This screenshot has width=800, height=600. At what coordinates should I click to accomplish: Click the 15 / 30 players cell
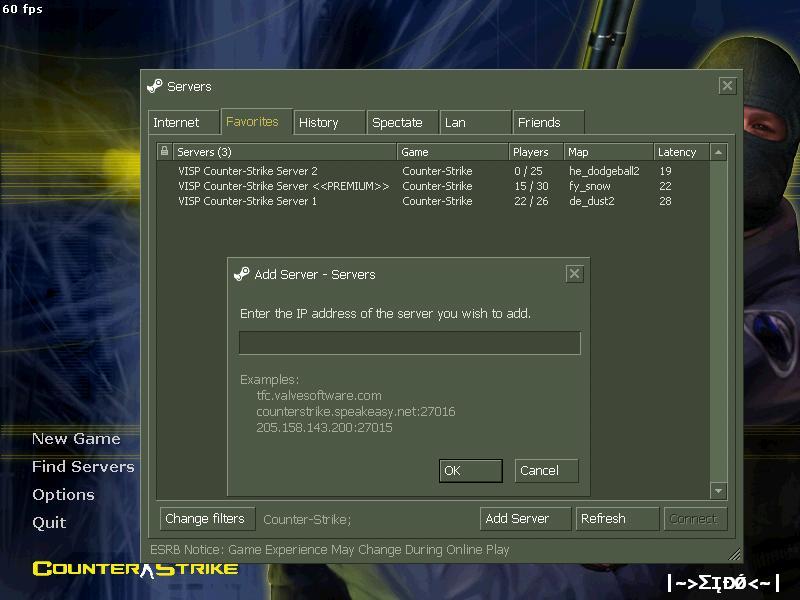tap(531, 186)
